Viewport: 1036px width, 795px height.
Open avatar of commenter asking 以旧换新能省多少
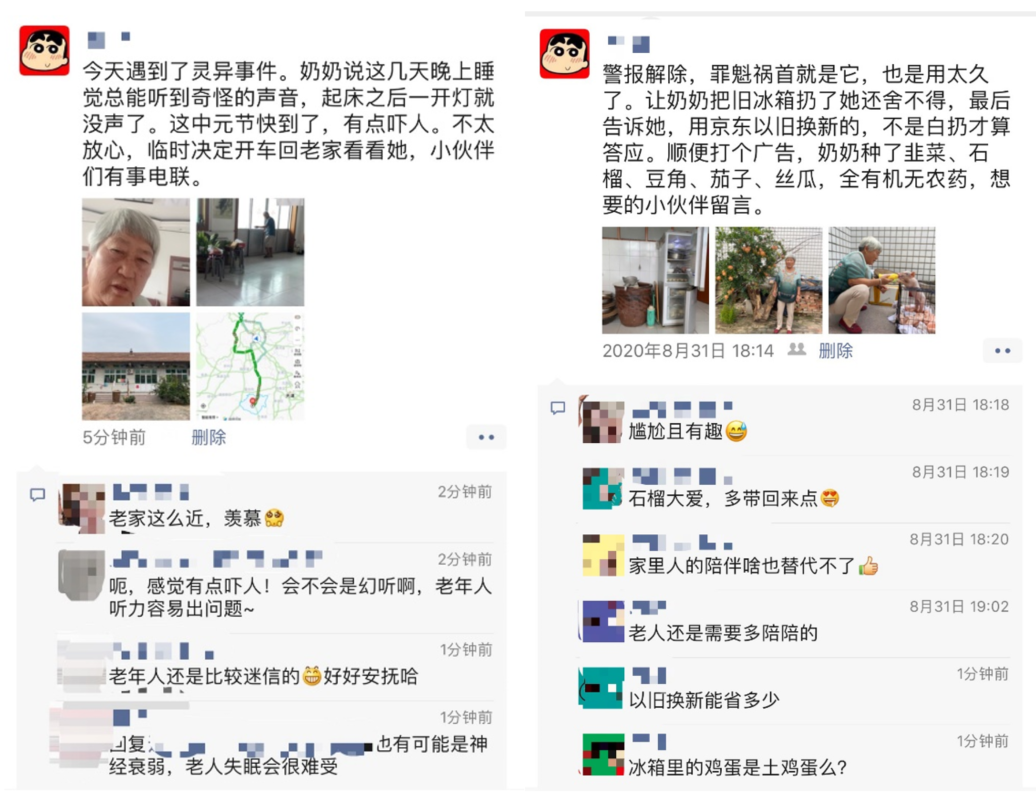coord(601,688)
